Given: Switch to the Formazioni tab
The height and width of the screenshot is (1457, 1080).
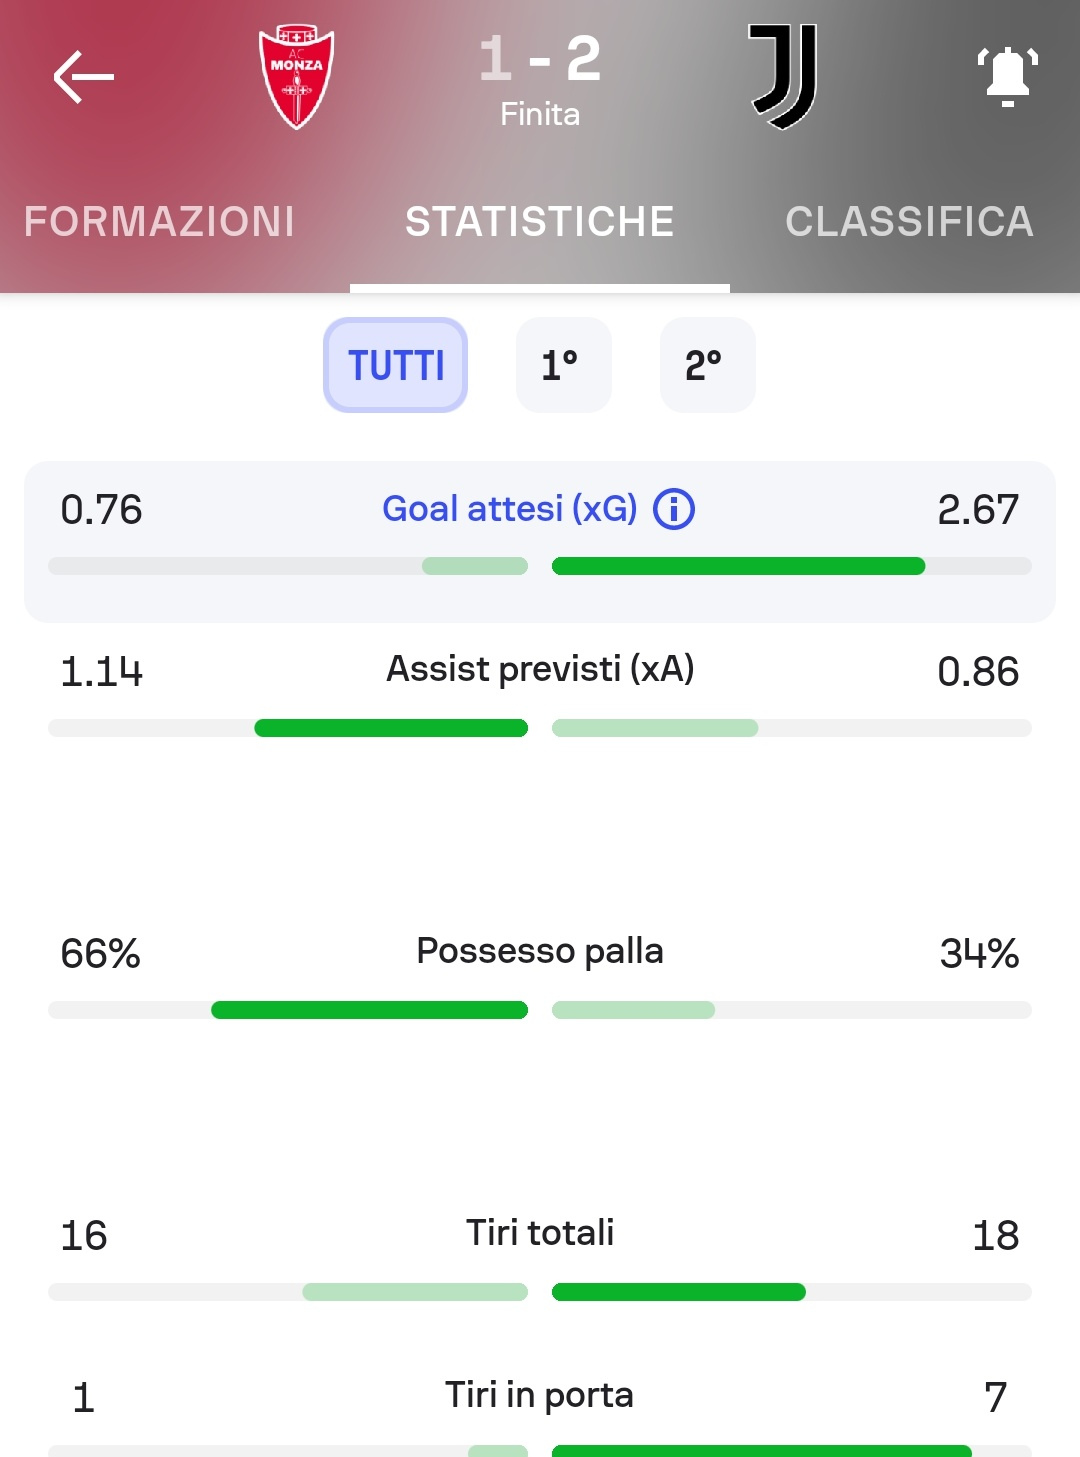Looking at the screenshot, I should tap(160, 222).
